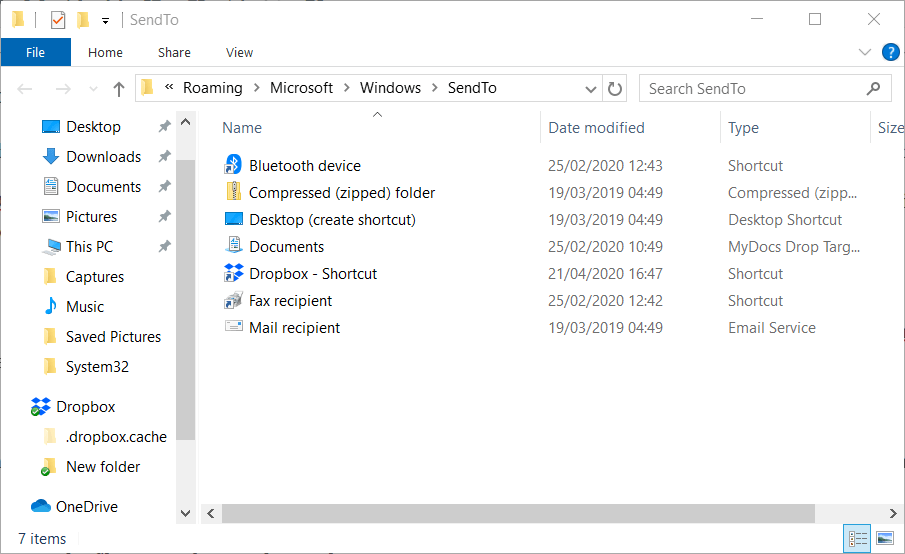The height and width of the screenshot is (554, 905).
Task: Sort by the Date modified column header
Action: (x=597, y=128)
